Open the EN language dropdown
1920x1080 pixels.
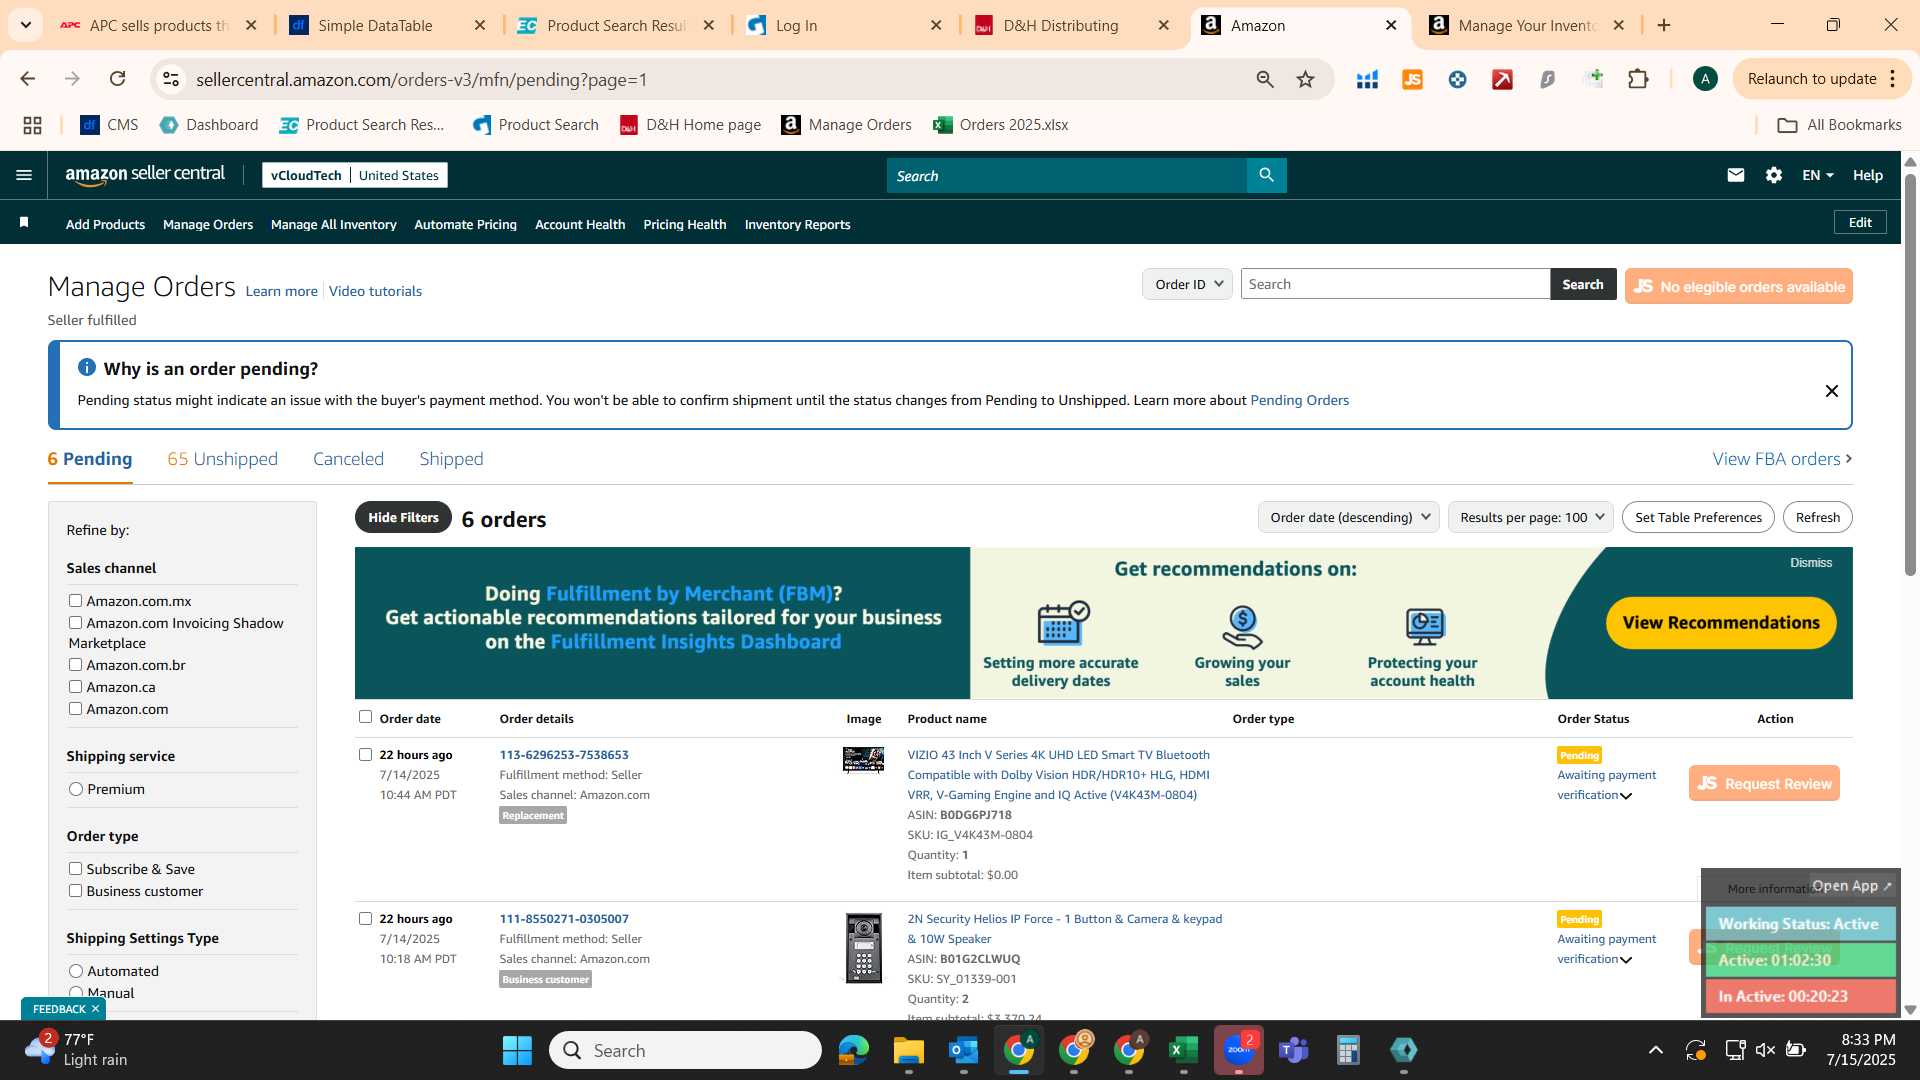1817,175
